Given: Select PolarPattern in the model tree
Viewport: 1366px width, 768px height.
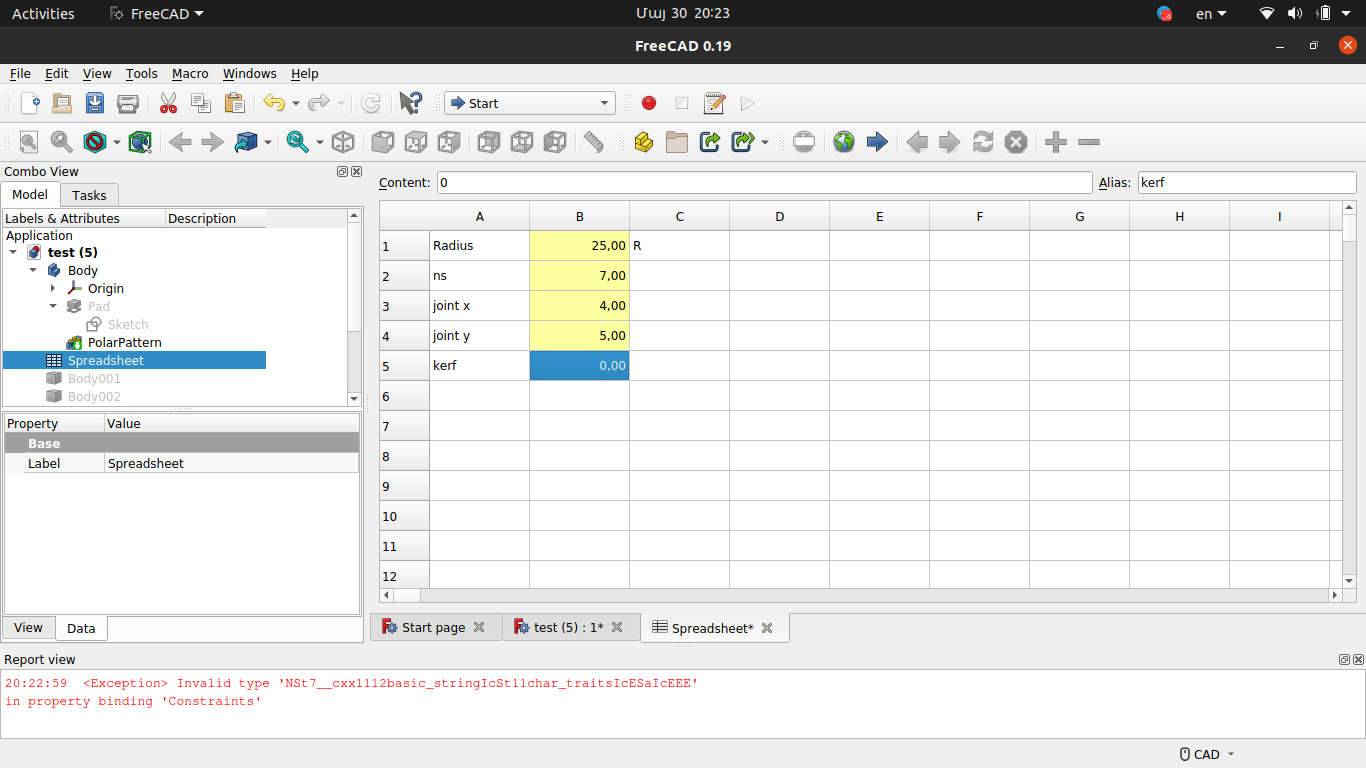Looking at the screenshot, I should (124, 343).
